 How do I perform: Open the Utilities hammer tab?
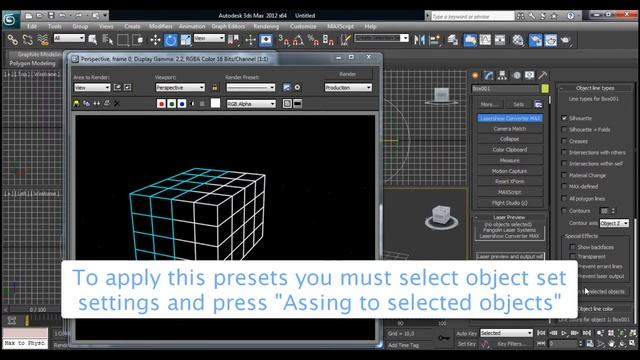542,76
